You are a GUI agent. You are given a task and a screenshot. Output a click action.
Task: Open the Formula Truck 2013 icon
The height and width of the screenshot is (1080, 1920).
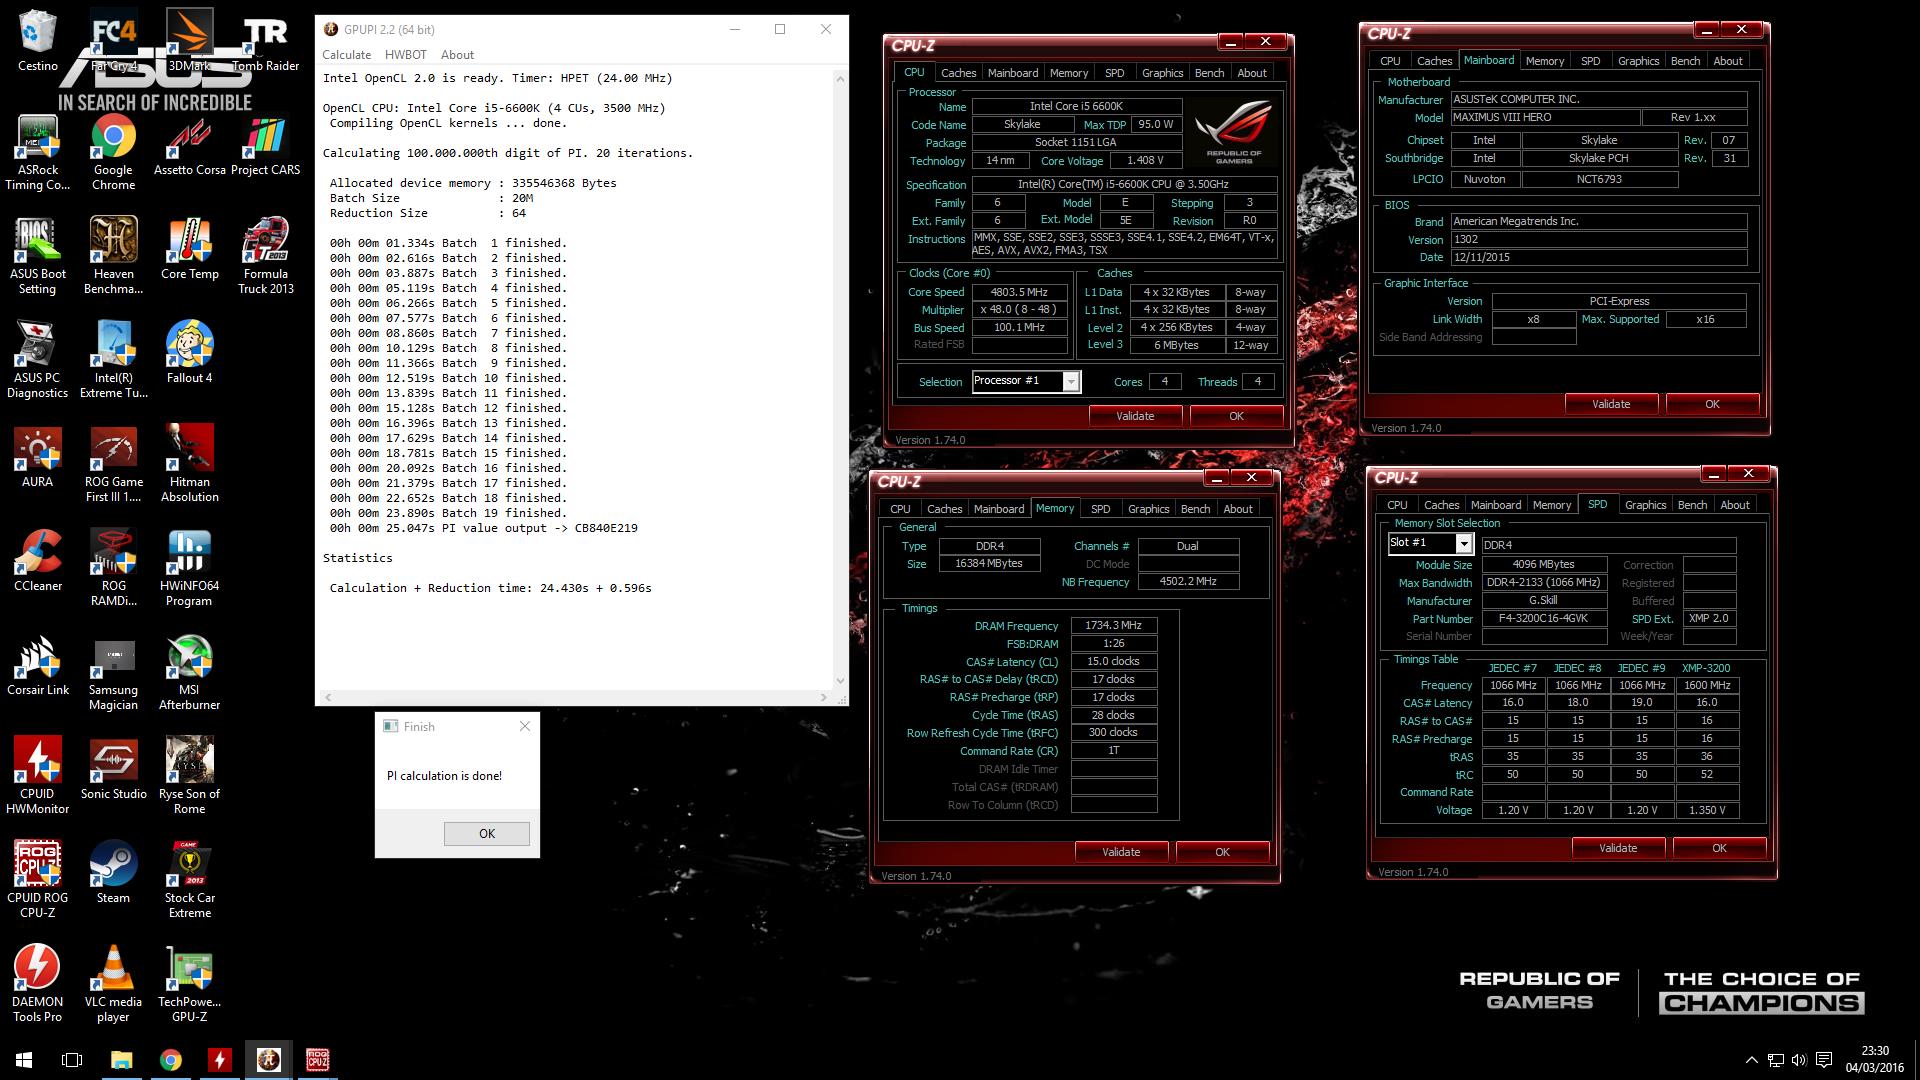[x=266, y=257]
